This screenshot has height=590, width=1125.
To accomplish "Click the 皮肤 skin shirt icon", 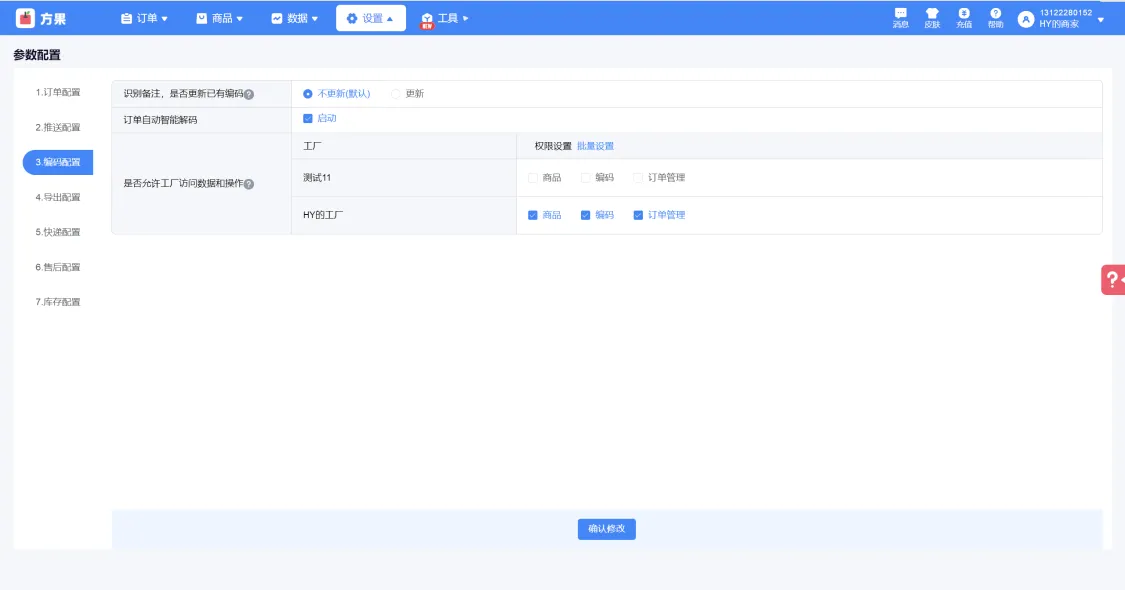I will coord(932,14).
